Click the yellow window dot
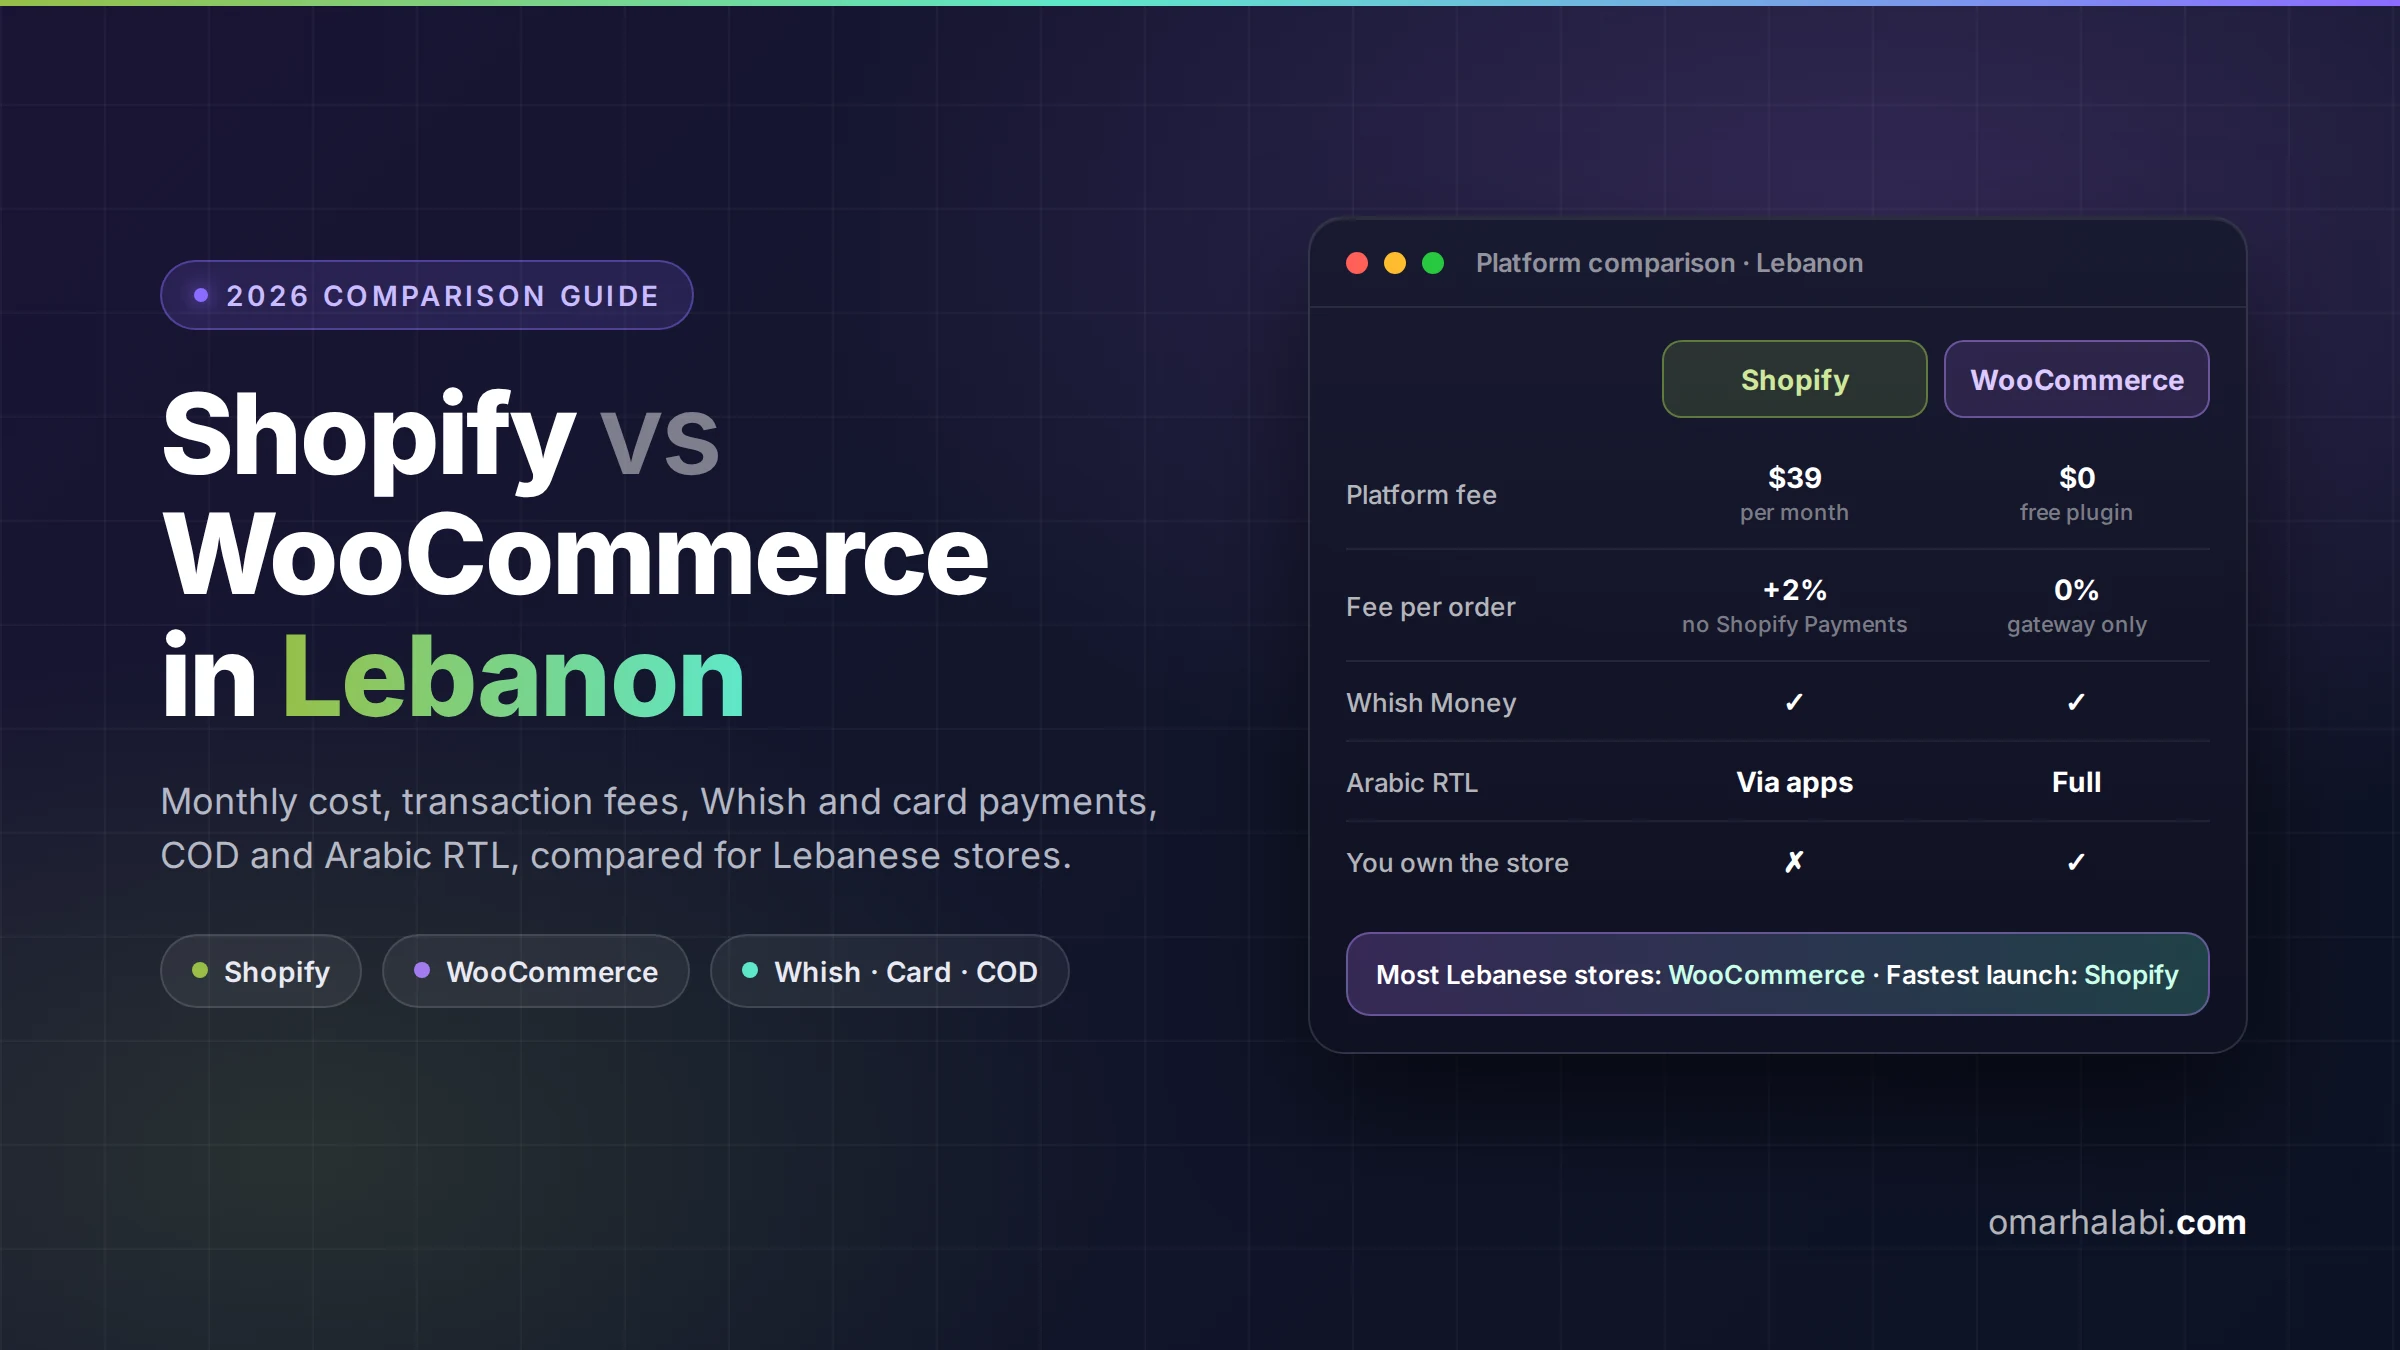Image resolution: width=2400 pixels, height=1350 pixels. pos(1395,263)
